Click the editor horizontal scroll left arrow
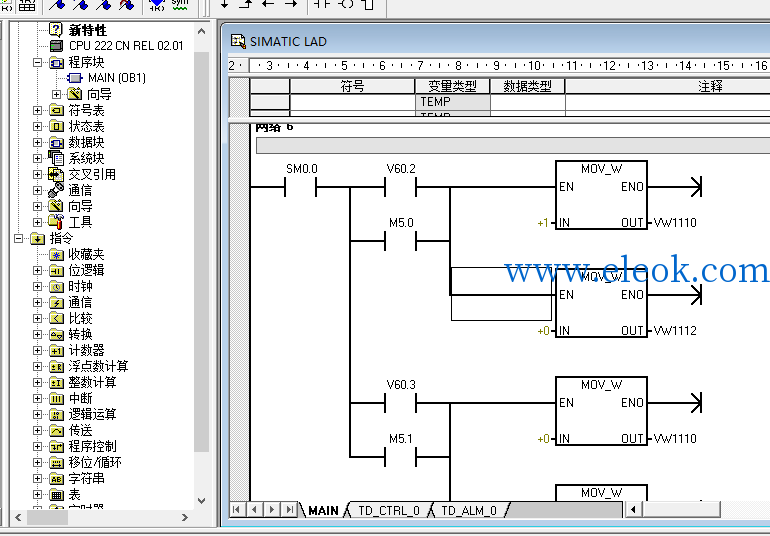This screenshot has width=770, height=536. click(633, 509)
